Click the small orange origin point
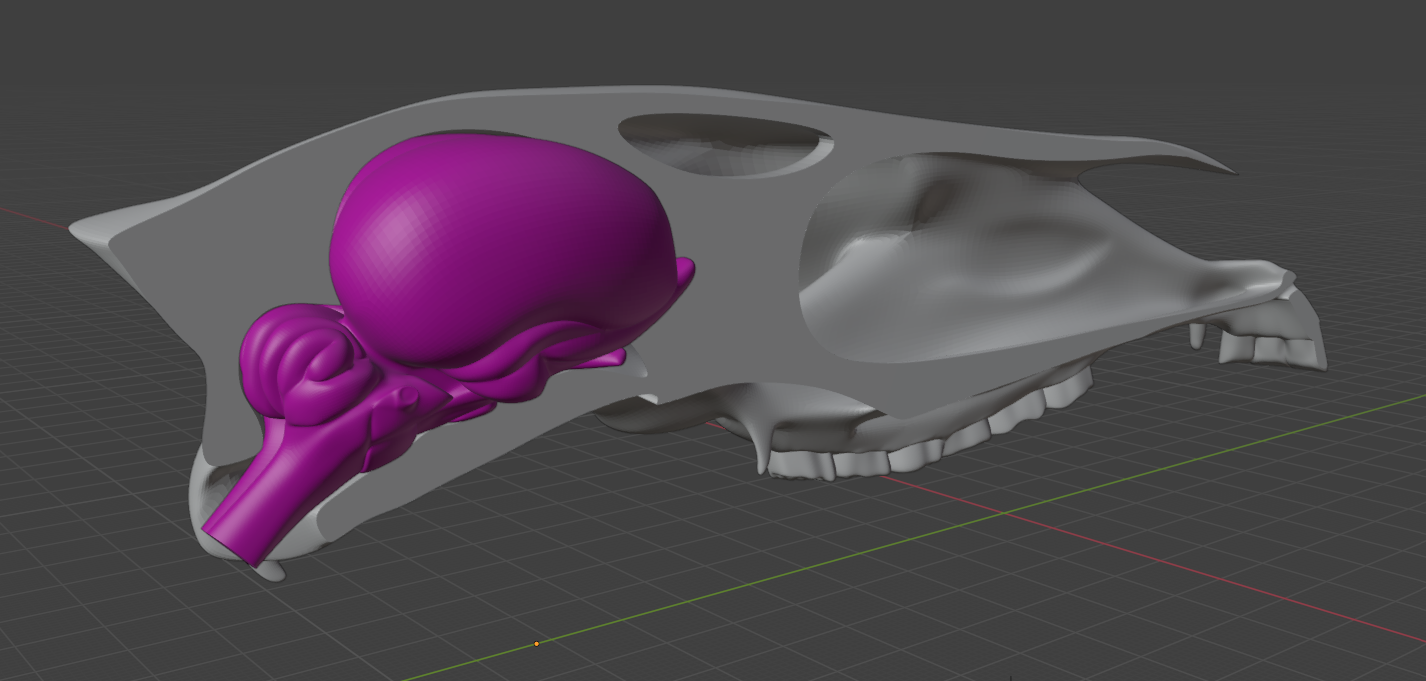Viewport: 1426px width, 681px height. (x=537, y=644)
